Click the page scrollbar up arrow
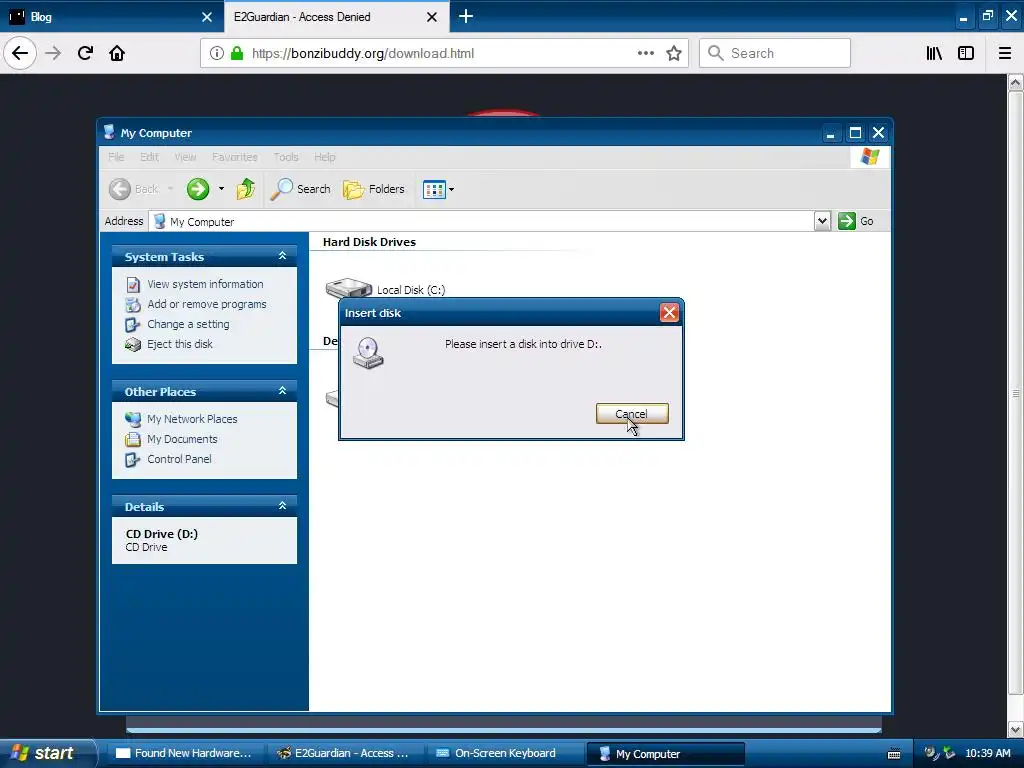1024x768 pixels. tap(1016, 83)
